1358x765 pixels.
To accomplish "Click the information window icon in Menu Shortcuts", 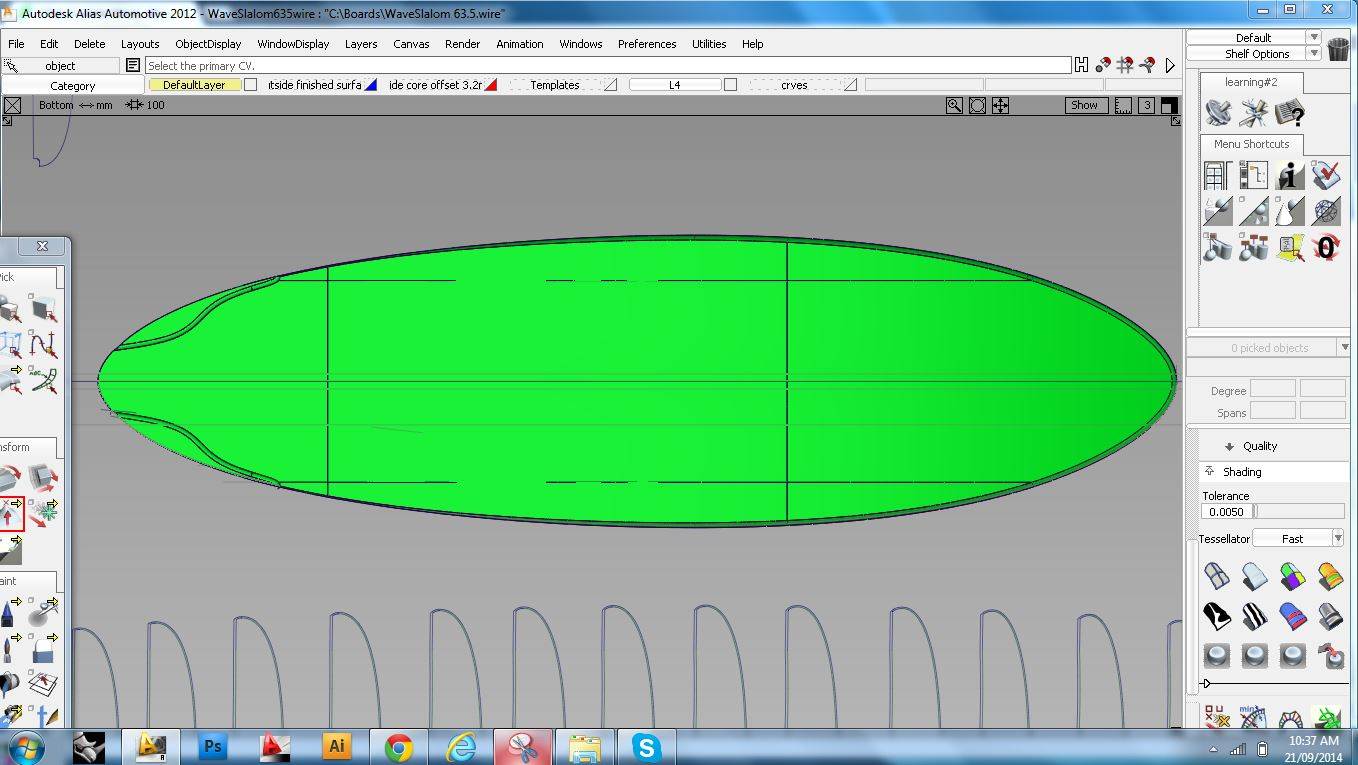I will [1290, 176].
